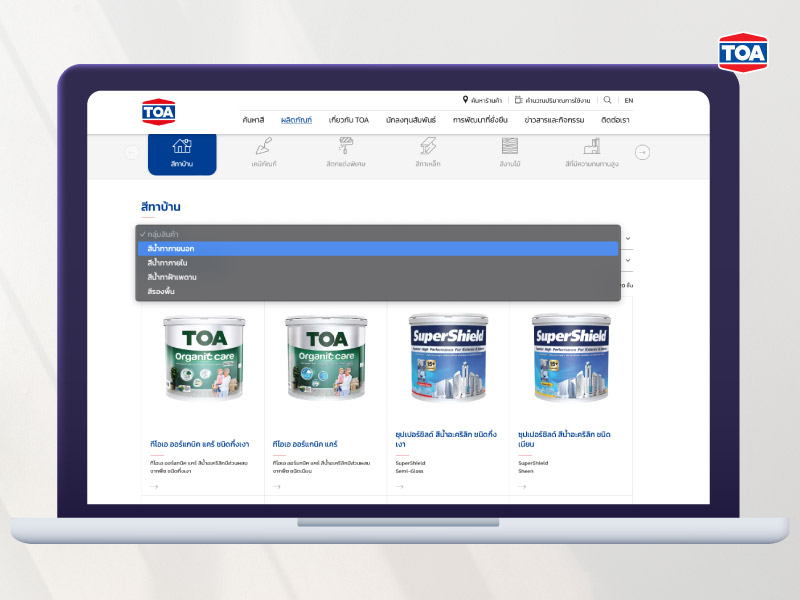800x600 pixels.
Task: Select the wood coating category icon
Action: pos(510,147)
